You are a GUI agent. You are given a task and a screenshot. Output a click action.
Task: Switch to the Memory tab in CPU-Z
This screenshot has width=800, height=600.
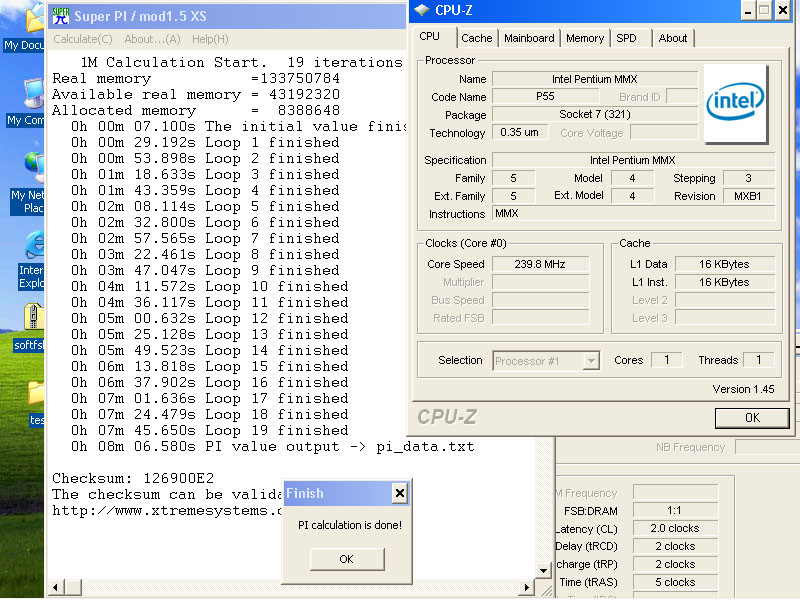(585, 38)
